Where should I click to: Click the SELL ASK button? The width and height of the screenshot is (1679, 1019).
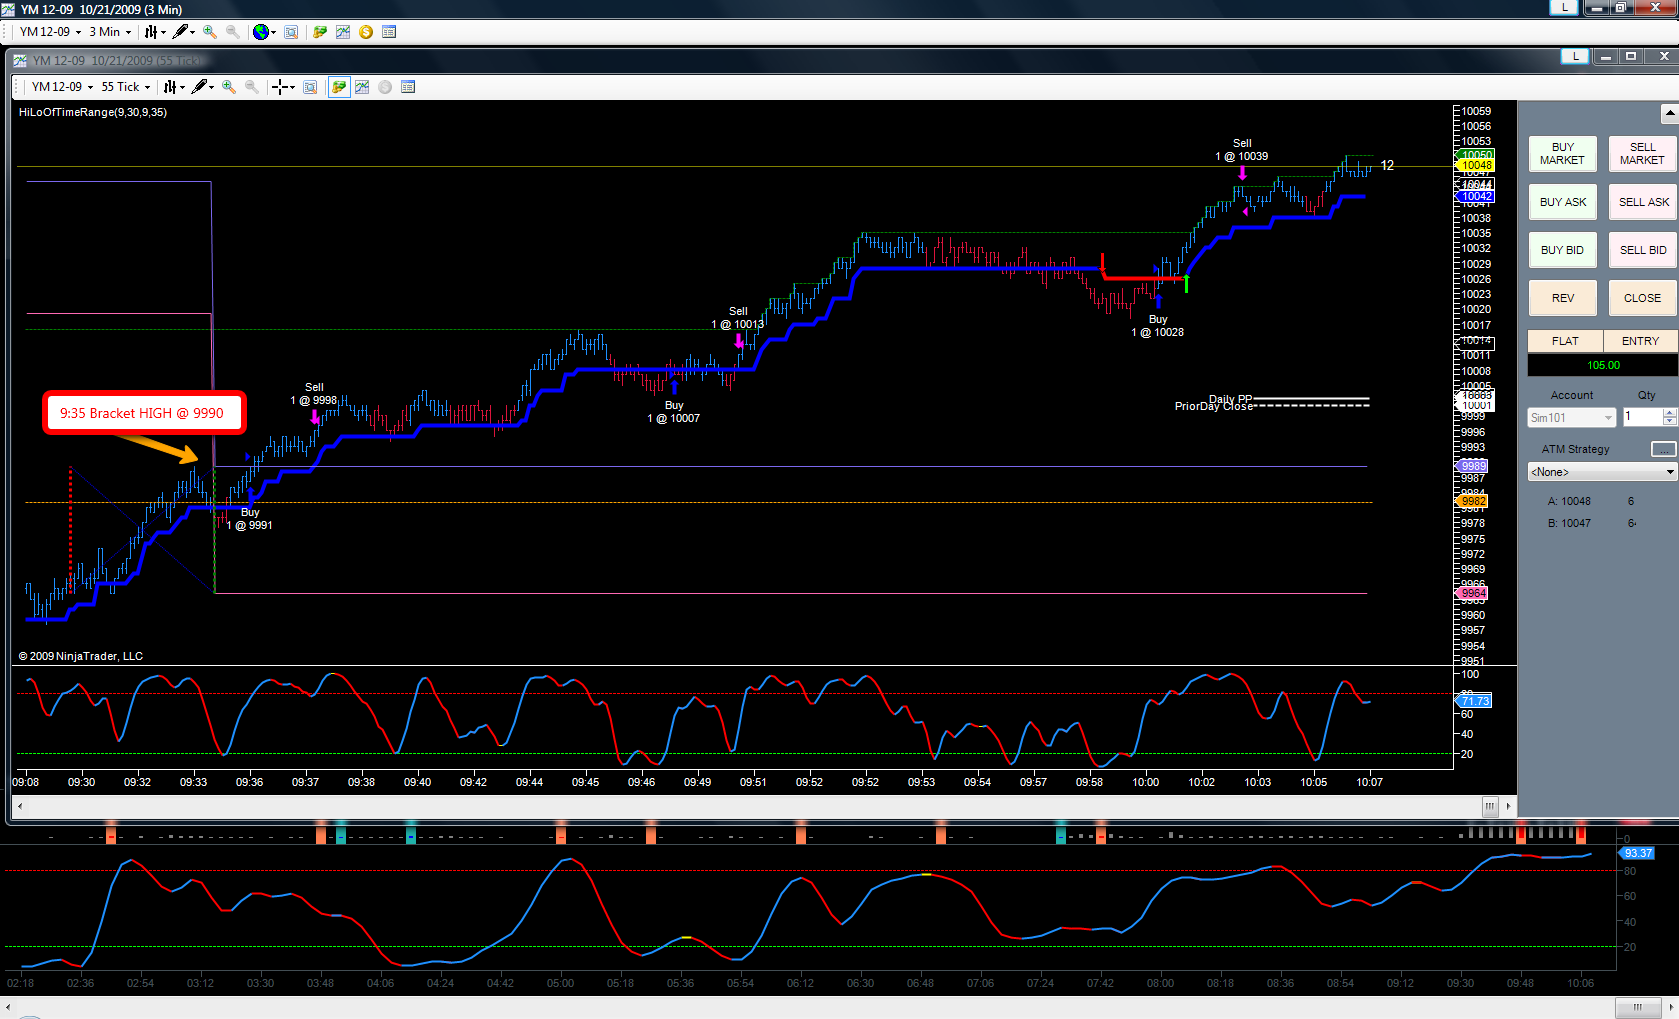coord(1642,202)
